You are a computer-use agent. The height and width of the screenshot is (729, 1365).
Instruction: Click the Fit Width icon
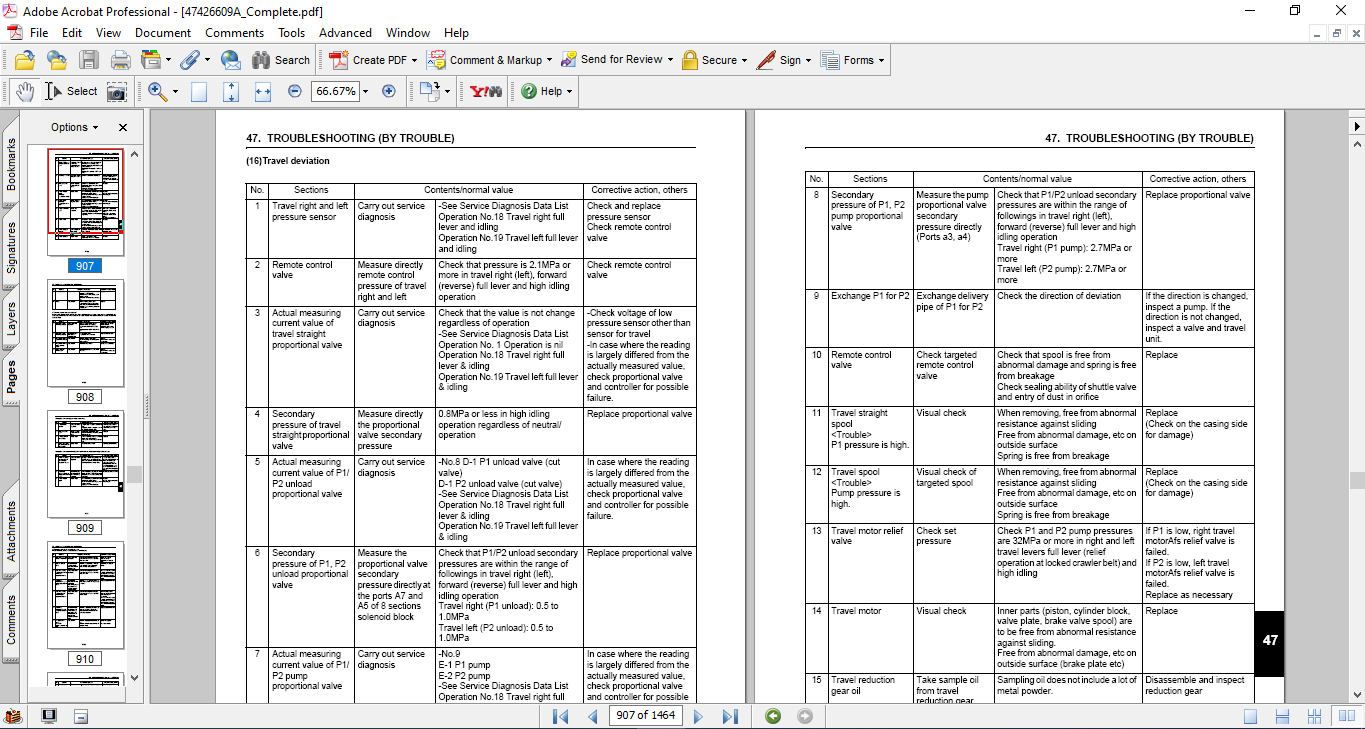(x=263, y=91)
